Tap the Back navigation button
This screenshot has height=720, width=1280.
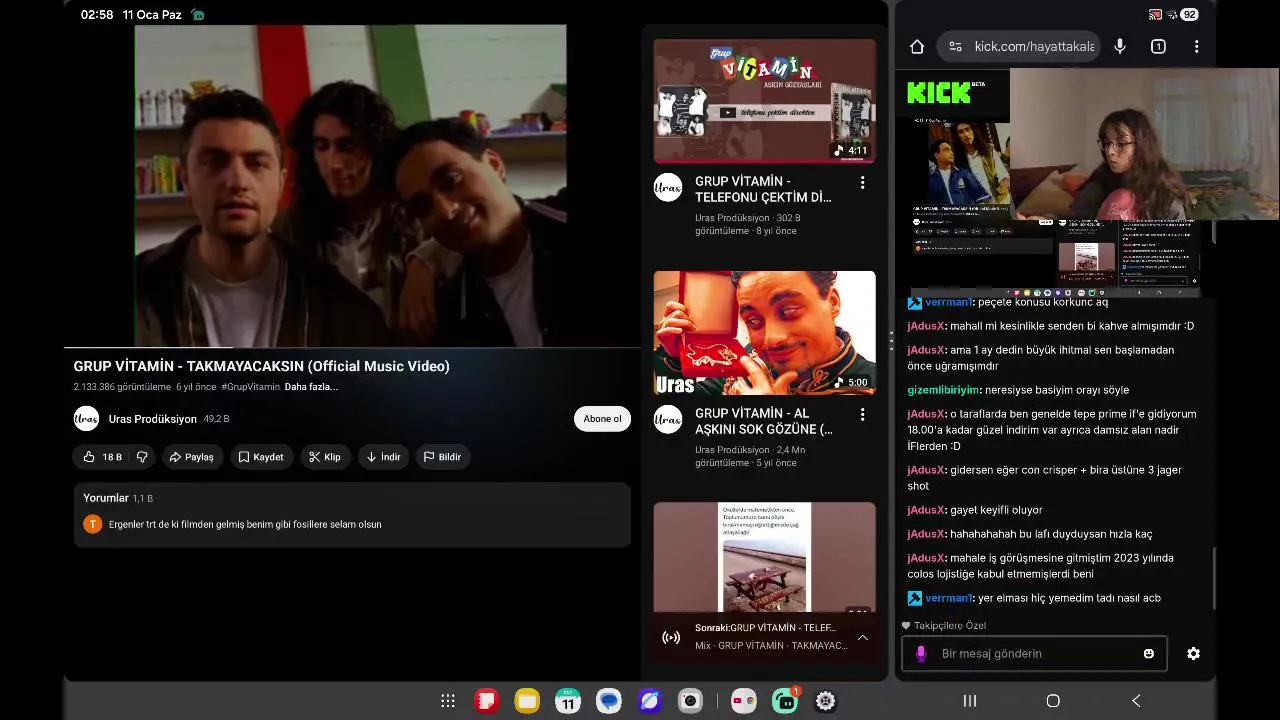pos(1136,701)
